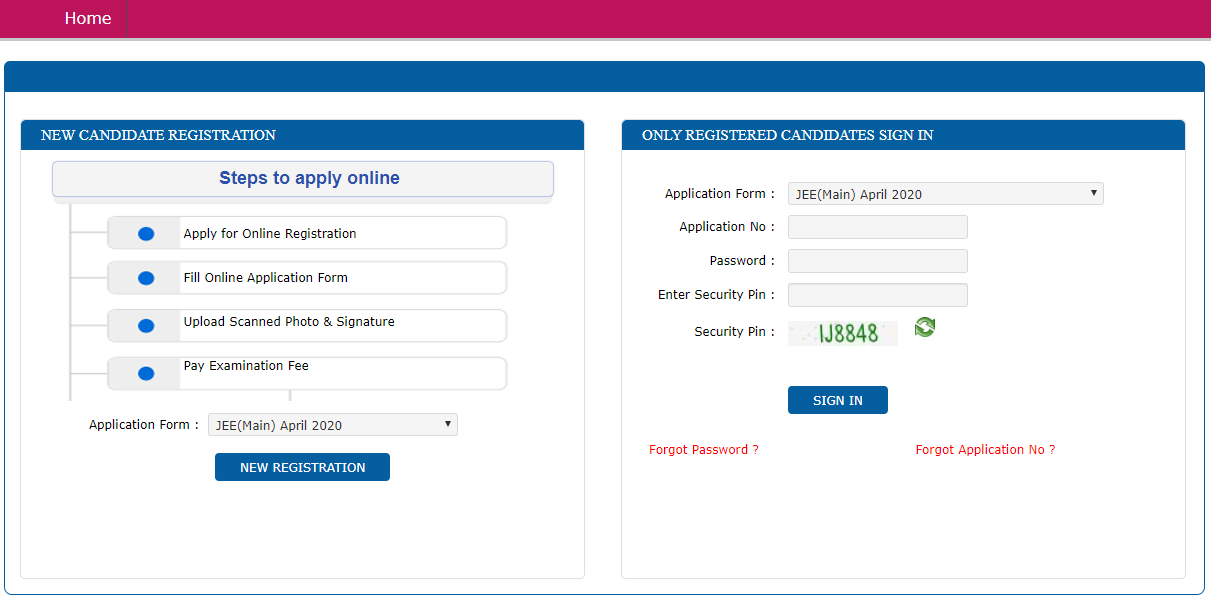Focus the Application No input field
Image resolution: width=1211 pixels, height=607 pixels.
[877, 227]
